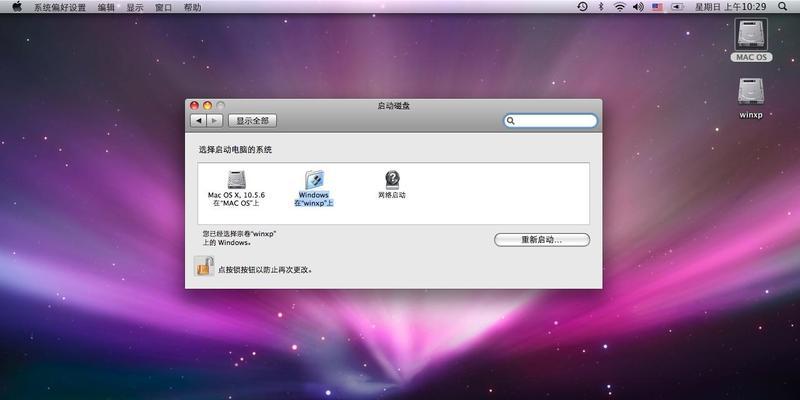The height and width of the screenshot is (400, 800).
Task: Go forward with the right arrow button
Action: coord(214,121)
